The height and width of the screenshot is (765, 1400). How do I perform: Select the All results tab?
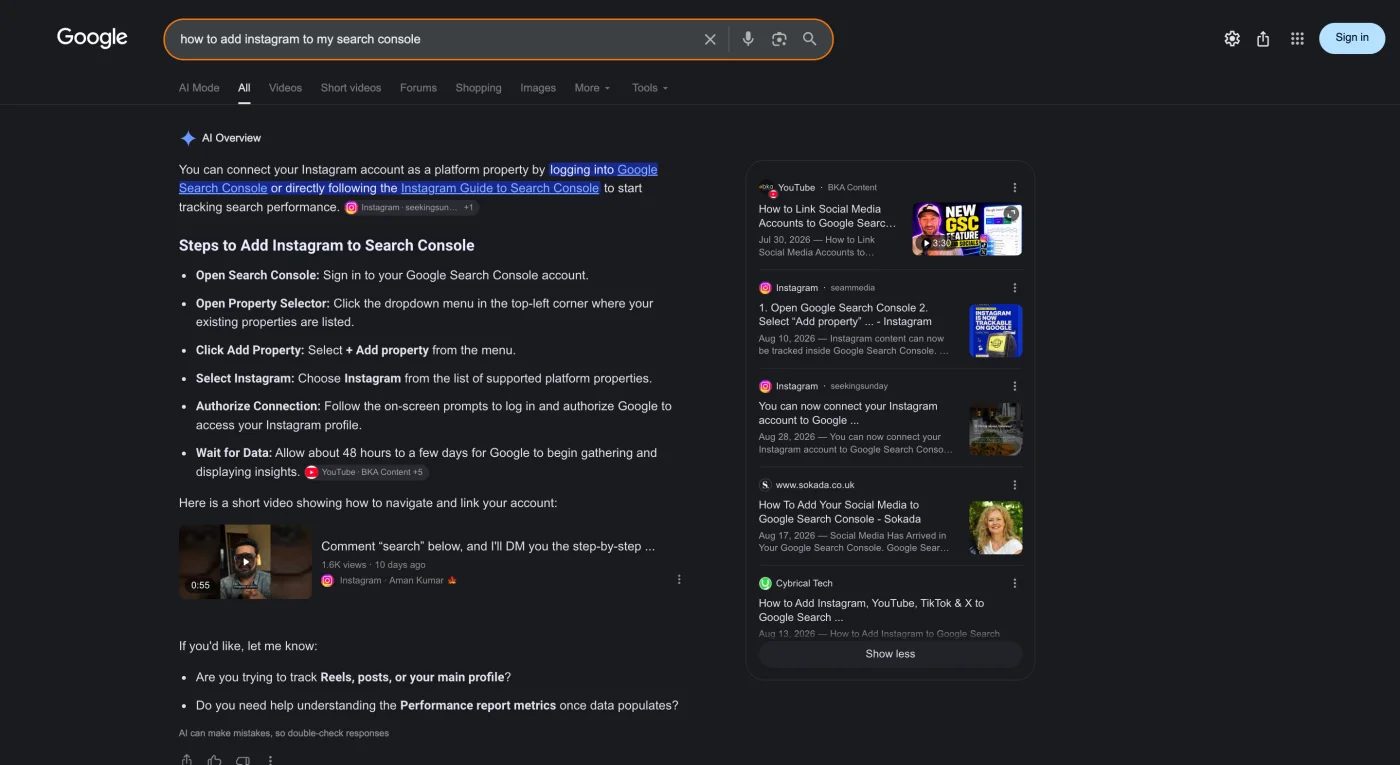click(x=244, y=88)
